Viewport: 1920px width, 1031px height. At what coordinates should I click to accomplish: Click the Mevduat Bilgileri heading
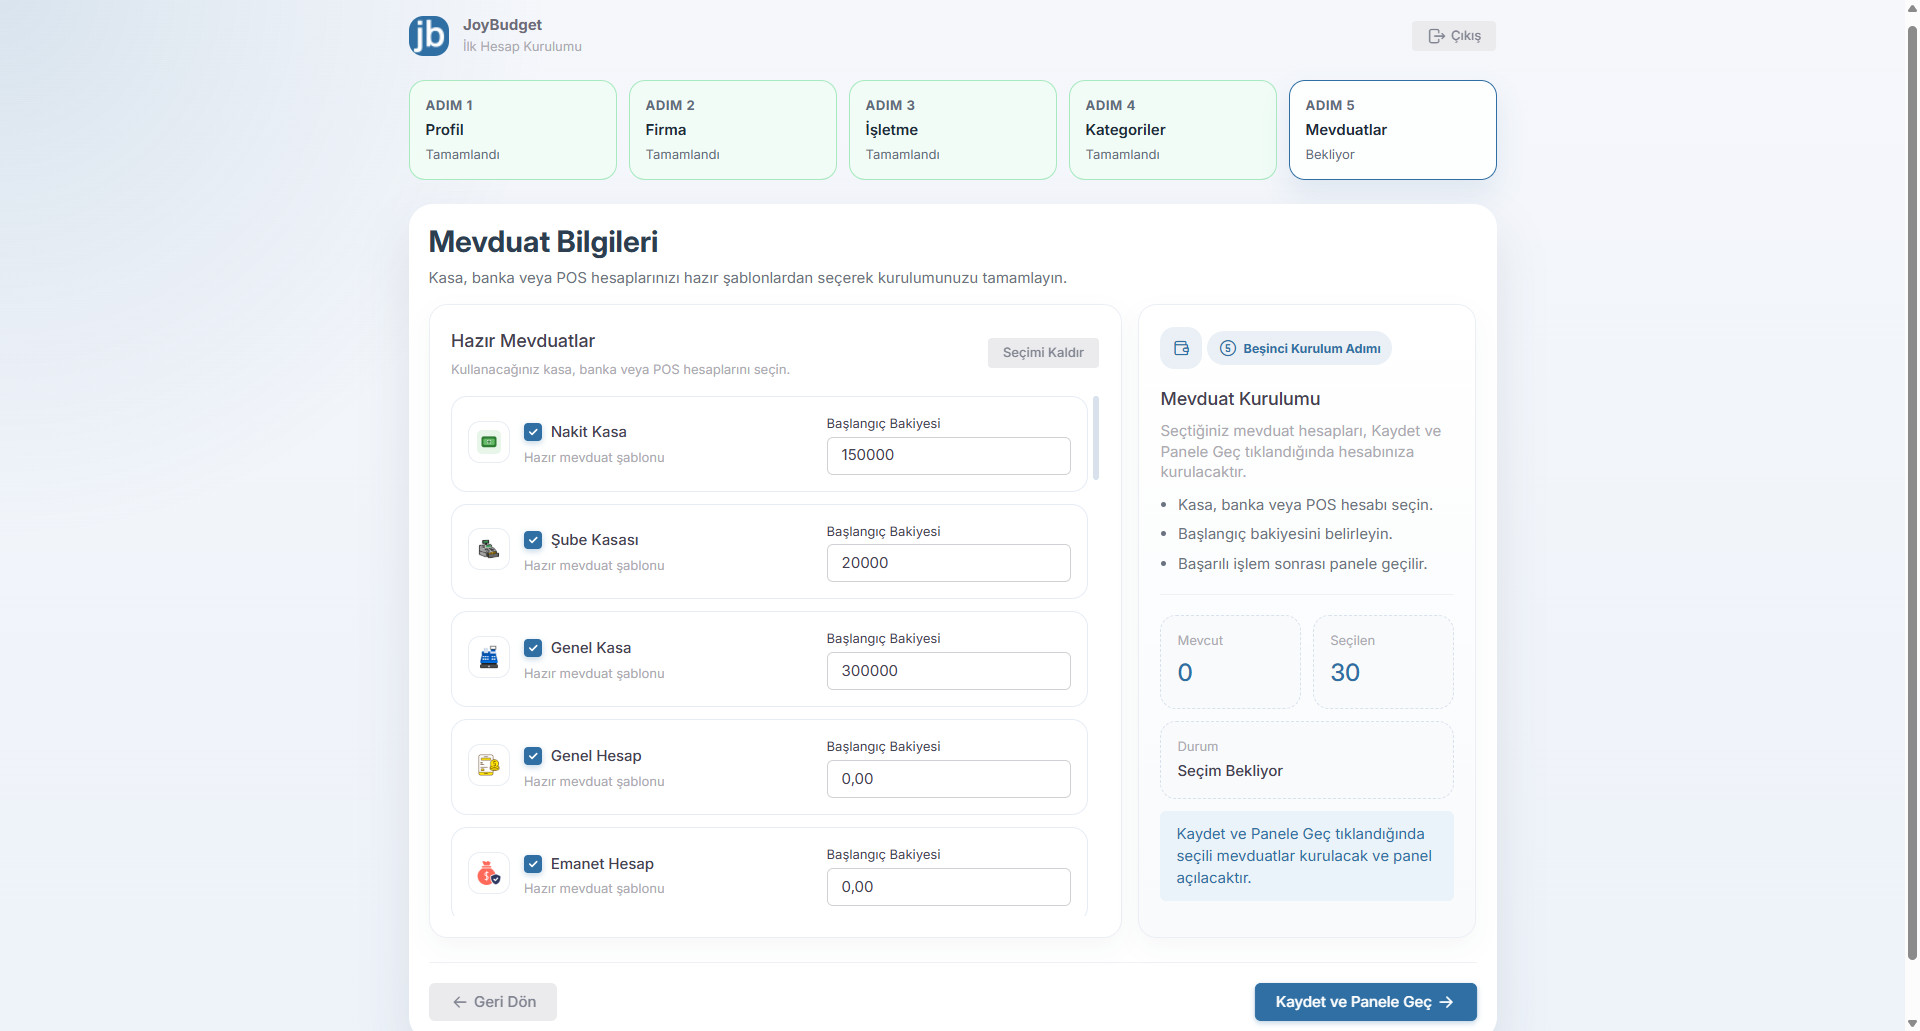[543, 242]
